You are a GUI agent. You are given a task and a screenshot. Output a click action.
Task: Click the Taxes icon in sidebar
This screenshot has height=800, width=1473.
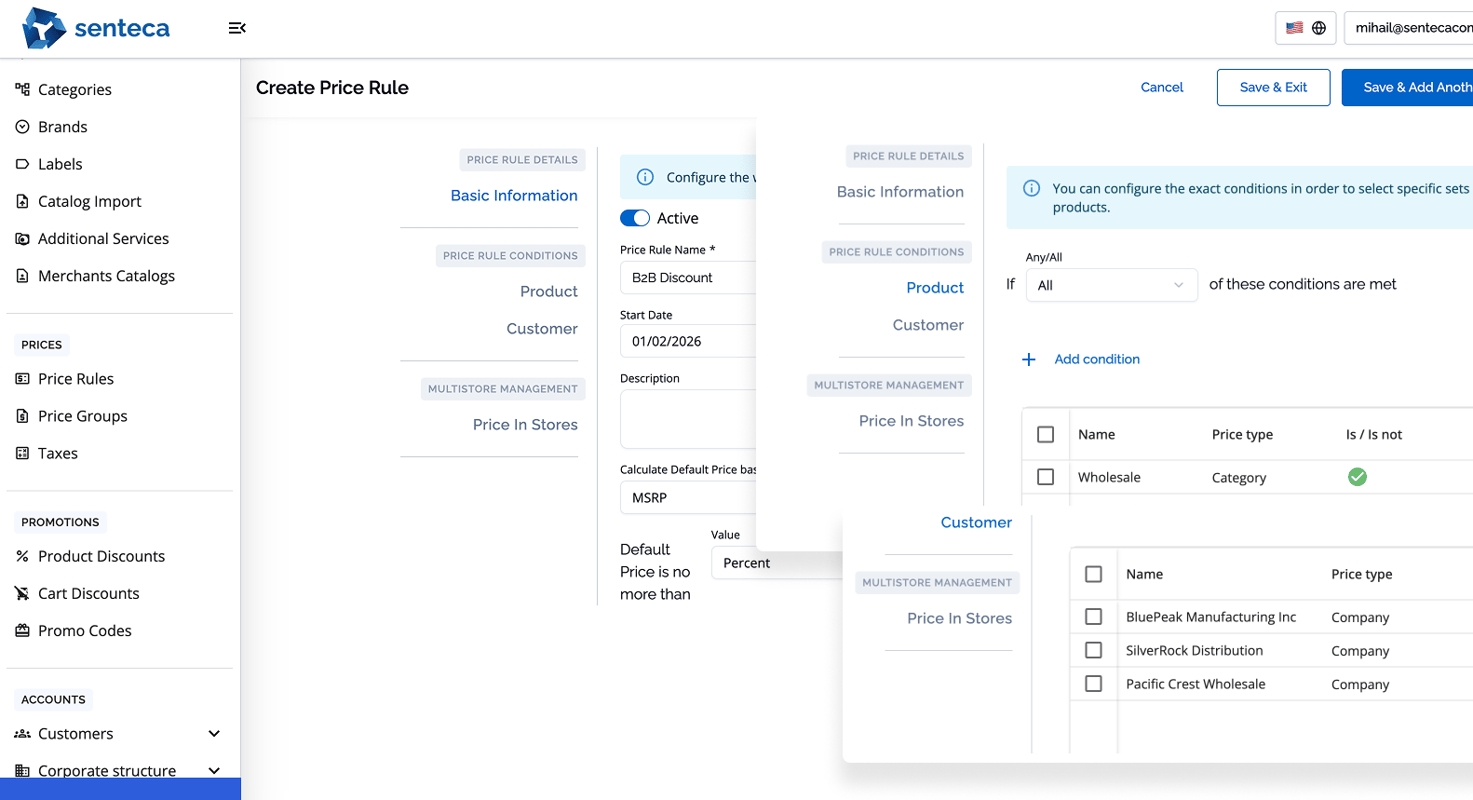tap(21, 453)
